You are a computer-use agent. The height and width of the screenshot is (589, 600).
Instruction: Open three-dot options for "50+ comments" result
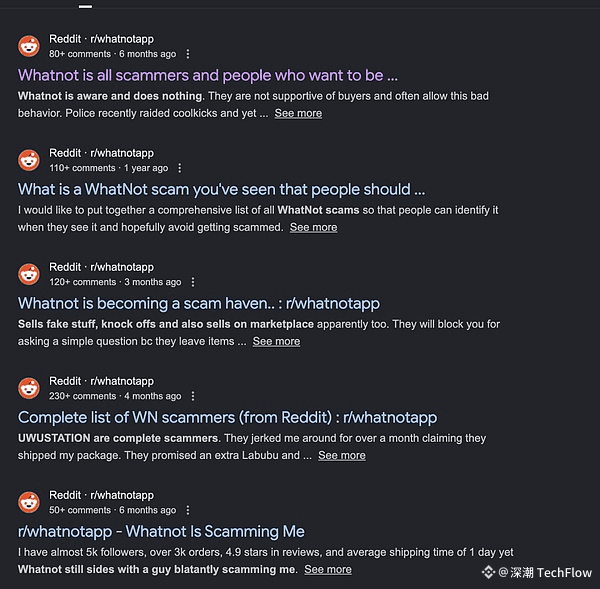(x=188, y=510)
